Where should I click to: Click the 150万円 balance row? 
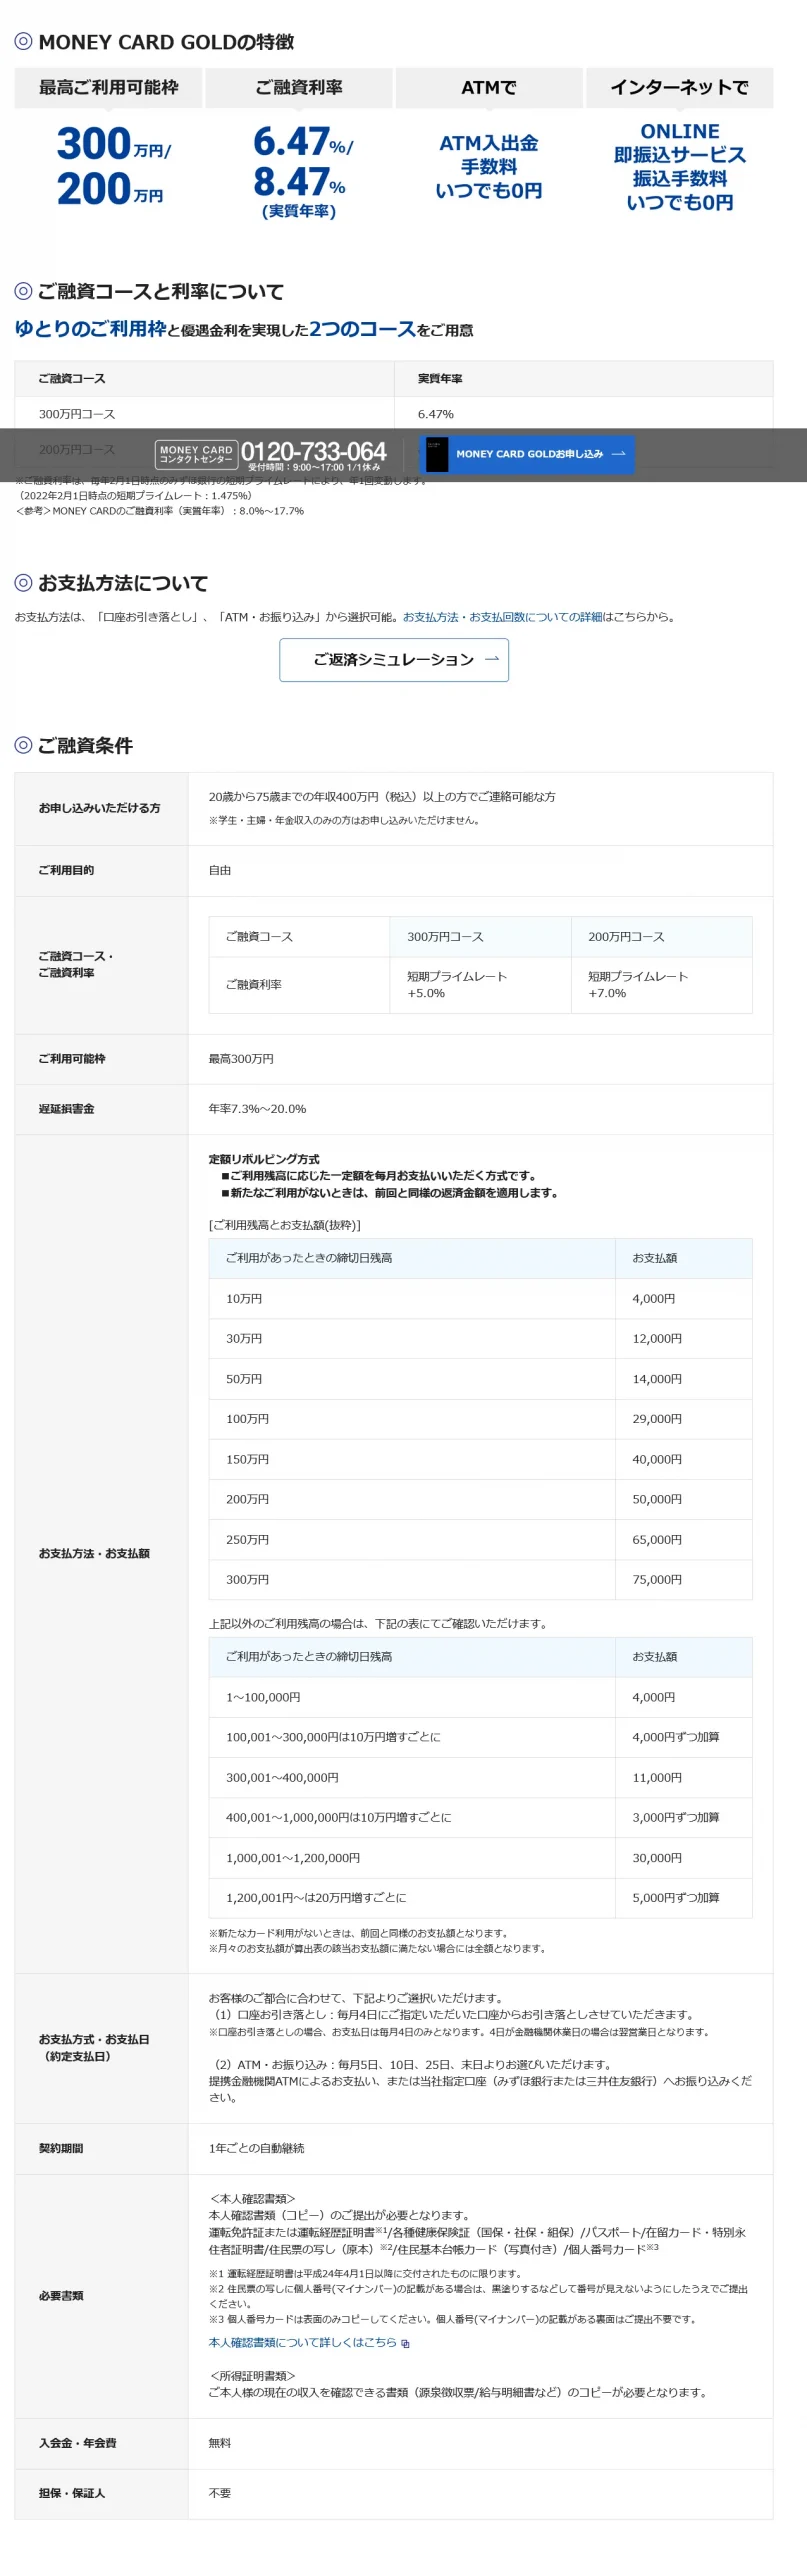(480, 1459)
